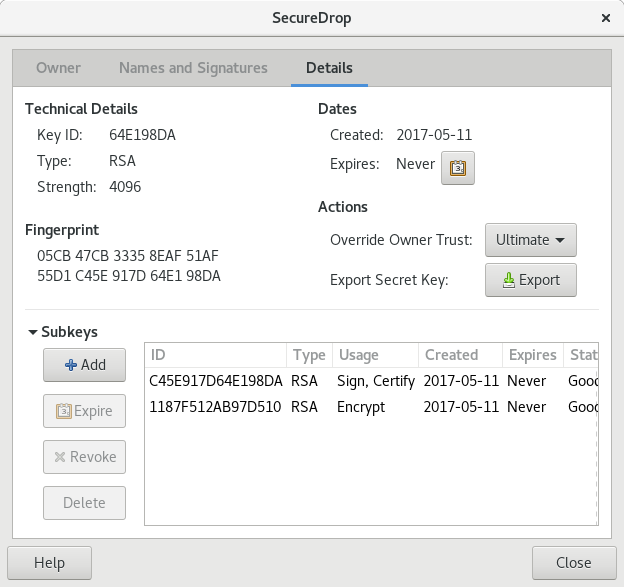The height and width of the screenshot is (587, 624).
Task: Click the Help button
Action: 49,563
